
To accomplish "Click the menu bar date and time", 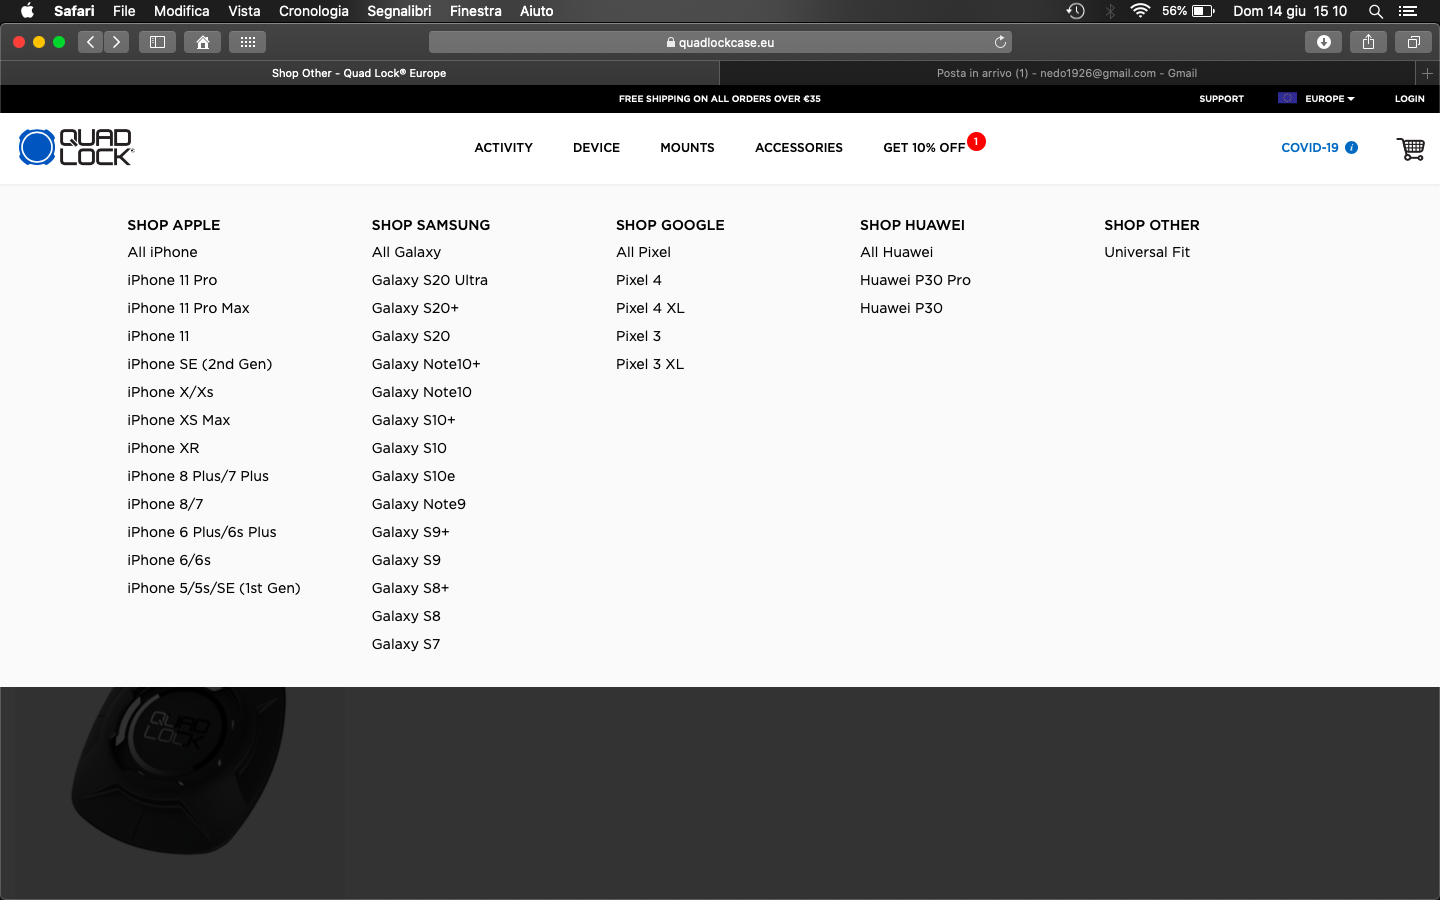I will pos(1290,11).
